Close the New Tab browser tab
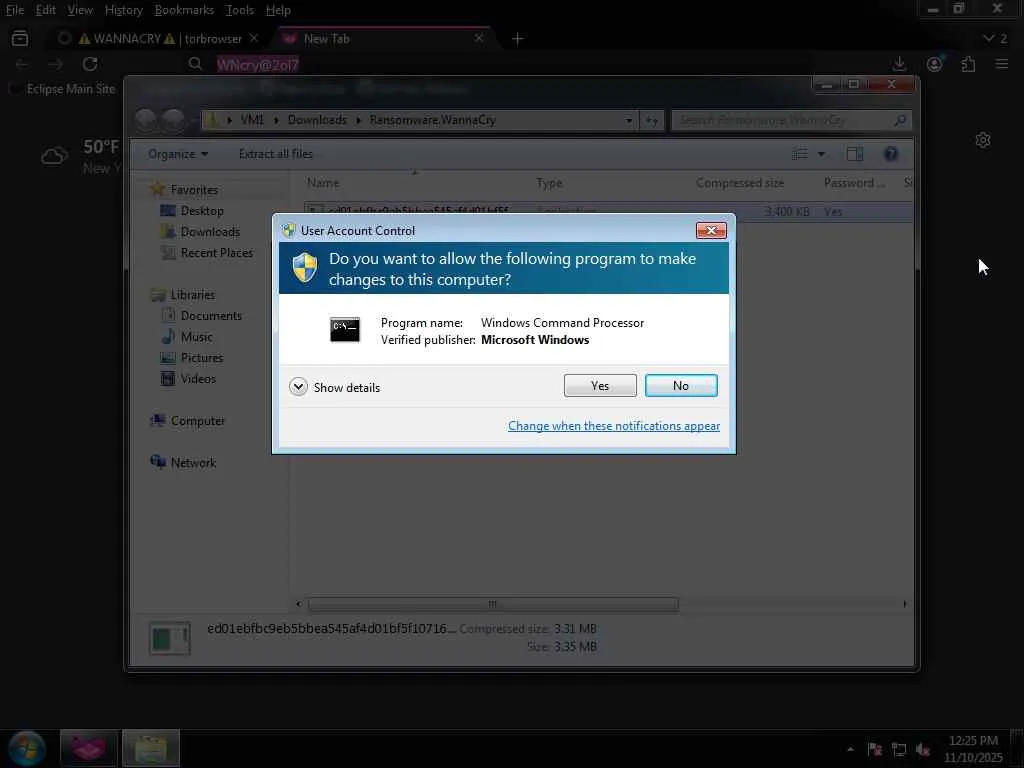 coord(479,39)
